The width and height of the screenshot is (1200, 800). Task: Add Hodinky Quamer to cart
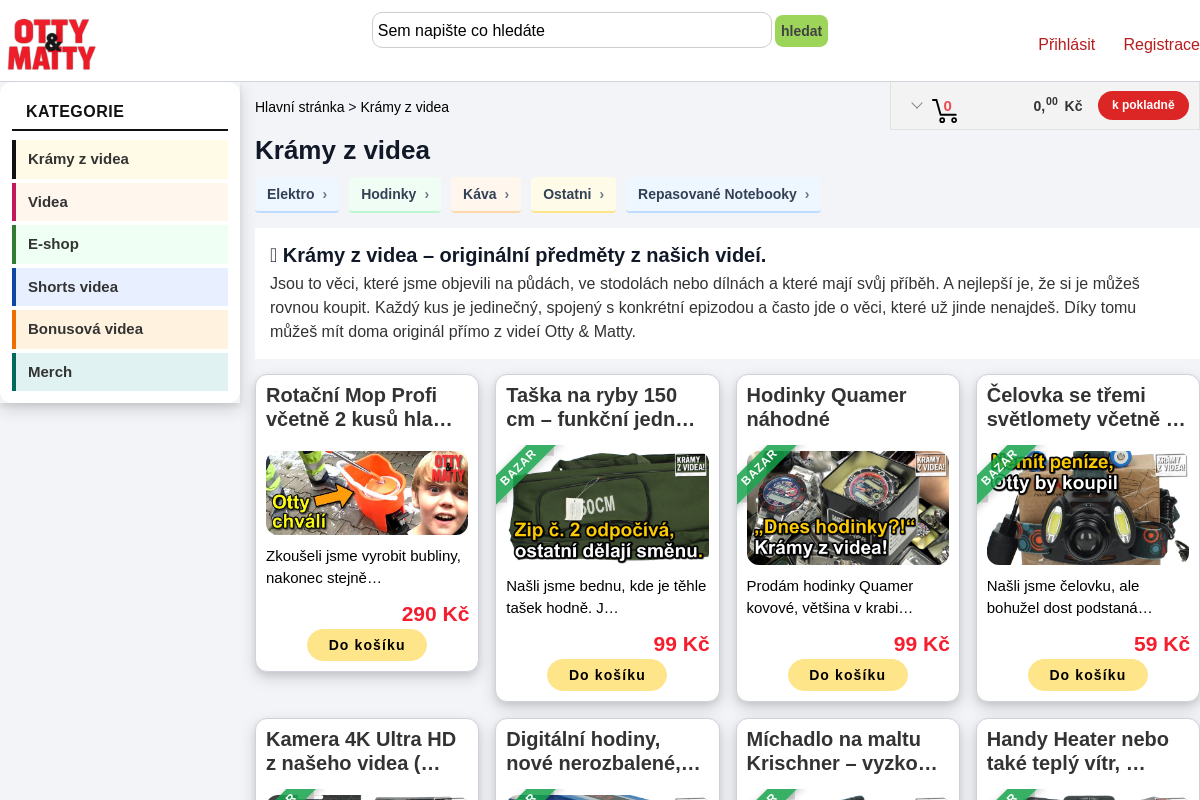(x=847, y=675)
